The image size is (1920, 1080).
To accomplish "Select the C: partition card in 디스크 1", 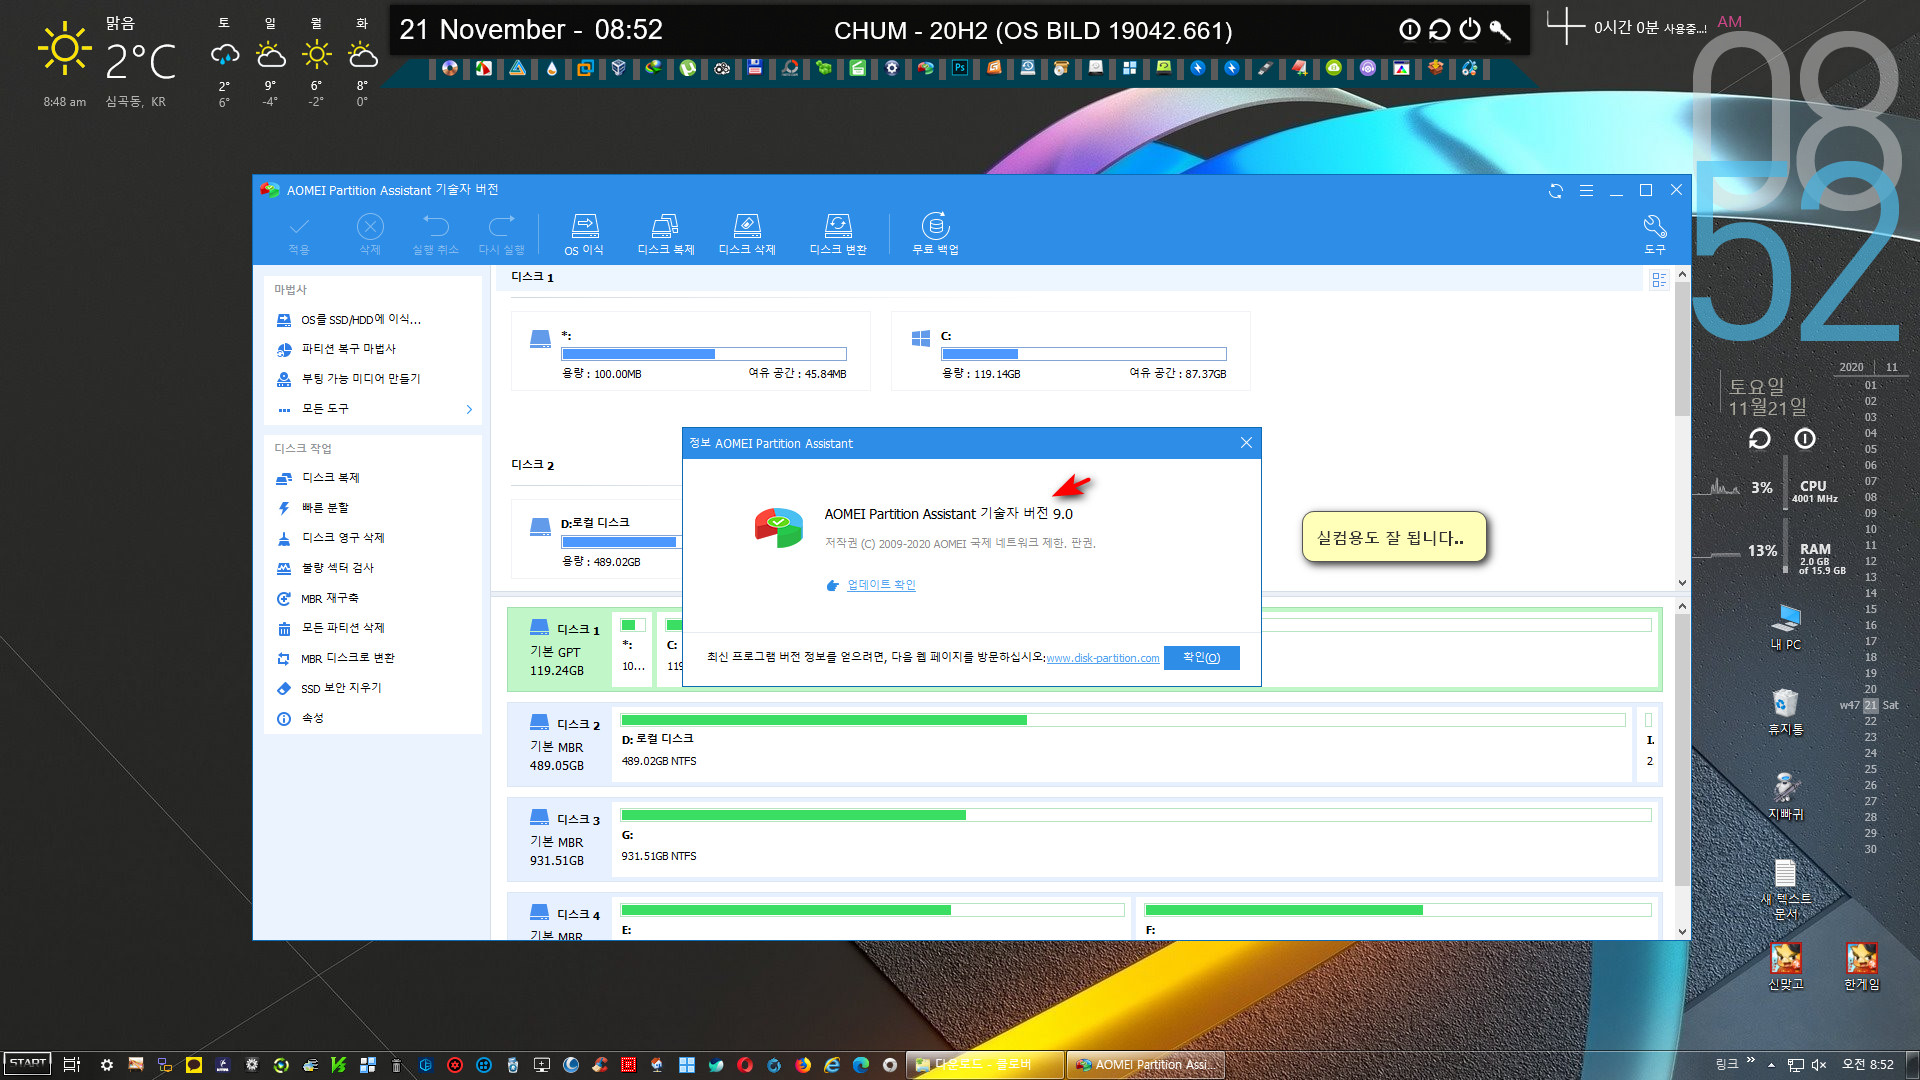I will pyautogui.click(x=1070, y=351).
